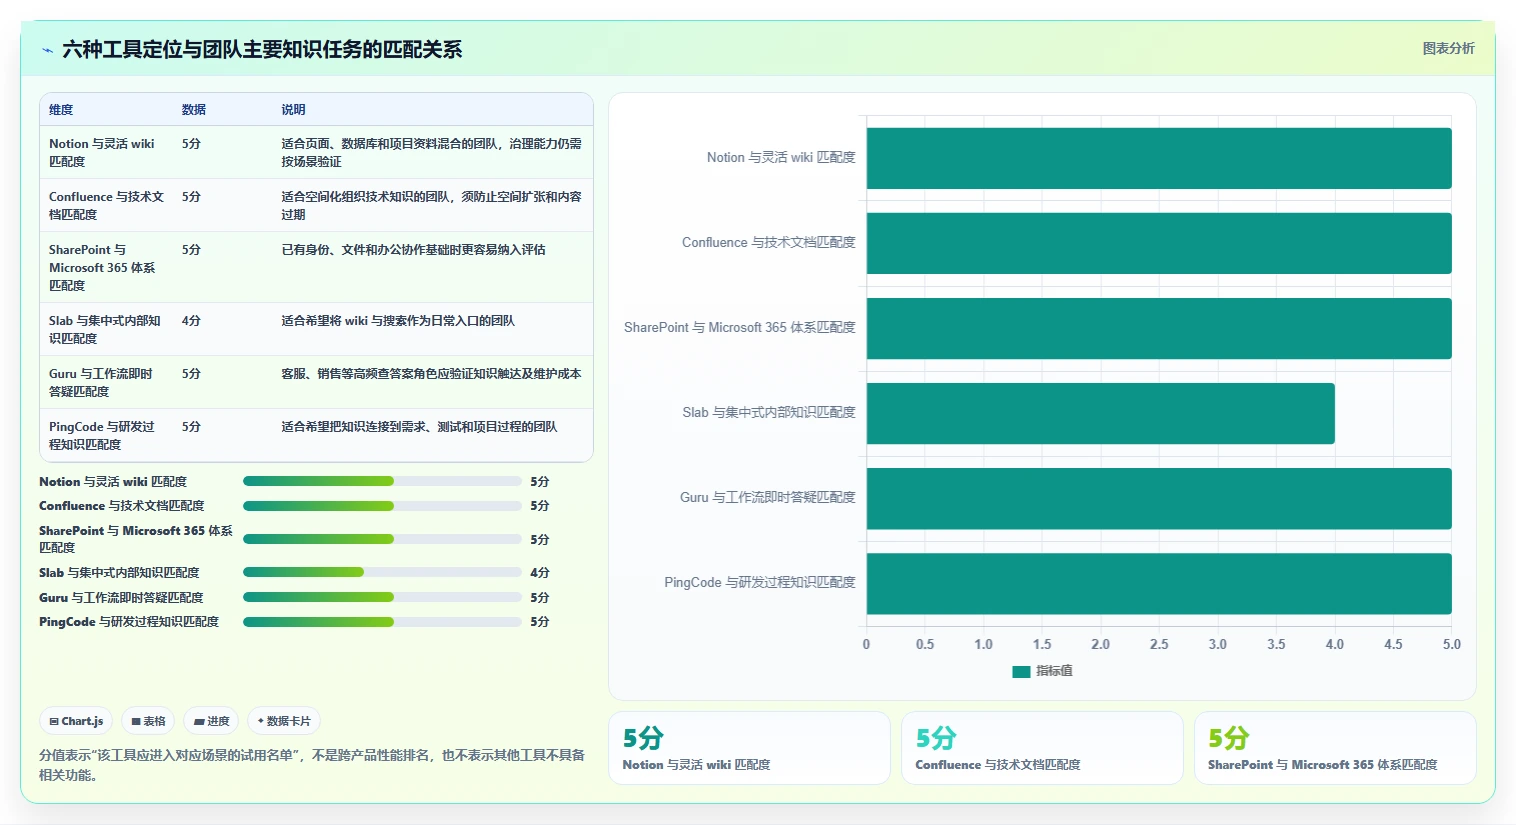Click the 5分 value in the Notion table row

point(191,144)
